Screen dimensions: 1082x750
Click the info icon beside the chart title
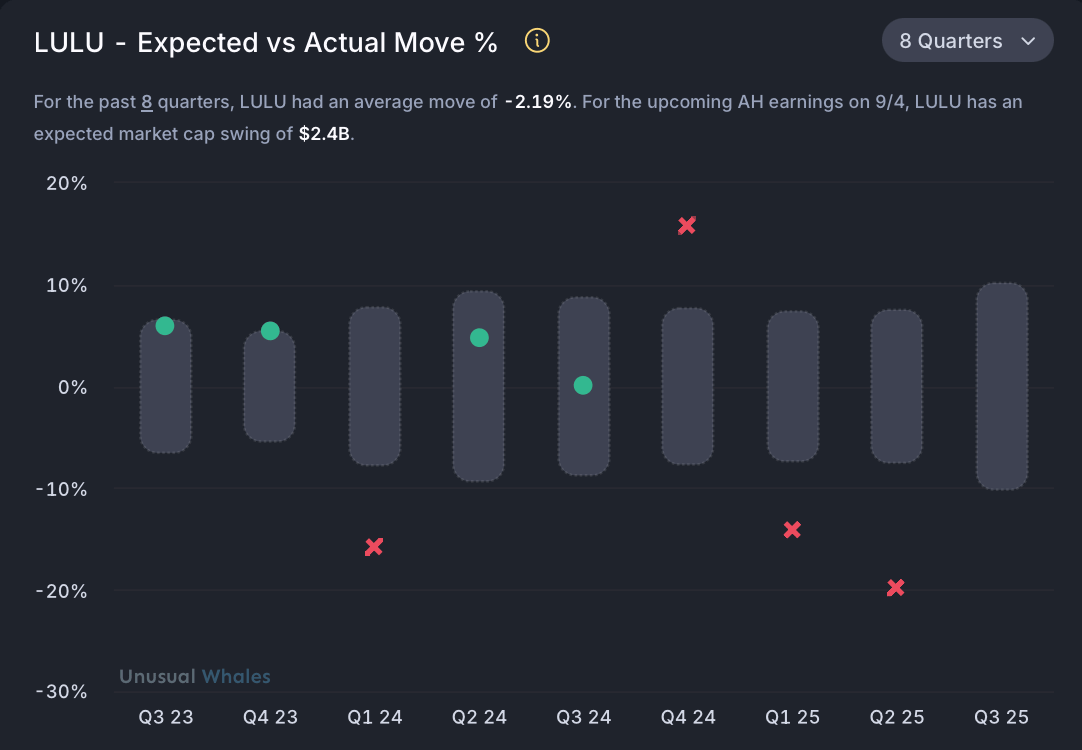[x=538, y=41]
